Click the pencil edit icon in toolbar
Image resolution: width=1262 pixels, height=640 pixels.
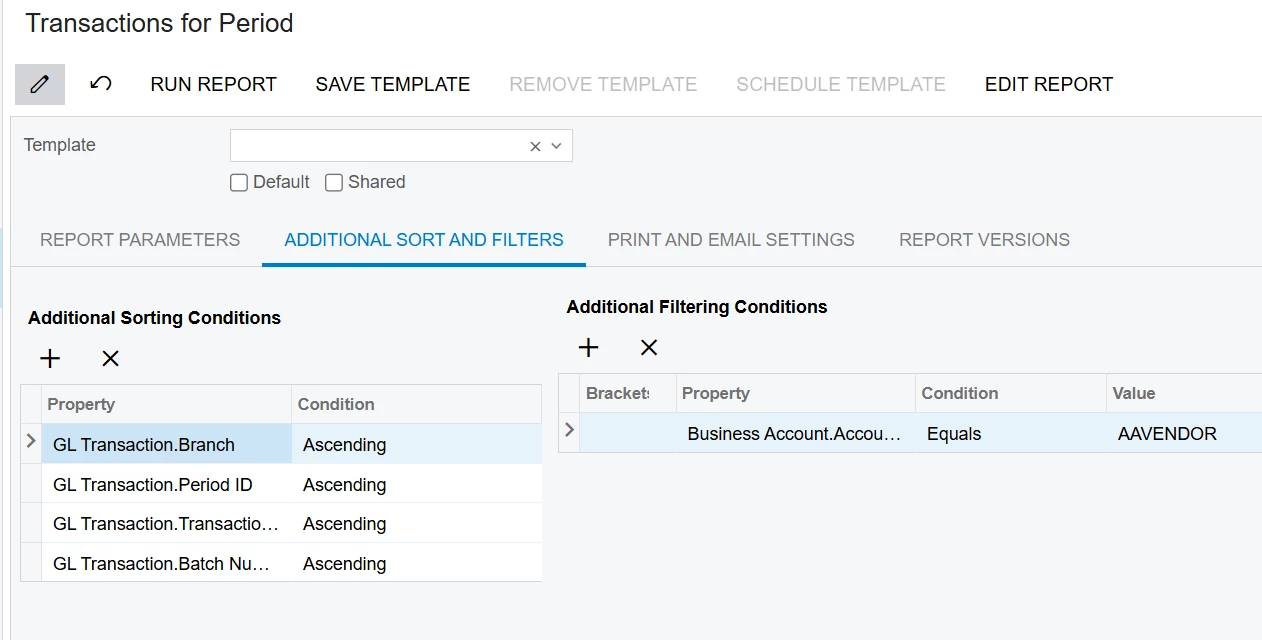click(x=40, y=84)
